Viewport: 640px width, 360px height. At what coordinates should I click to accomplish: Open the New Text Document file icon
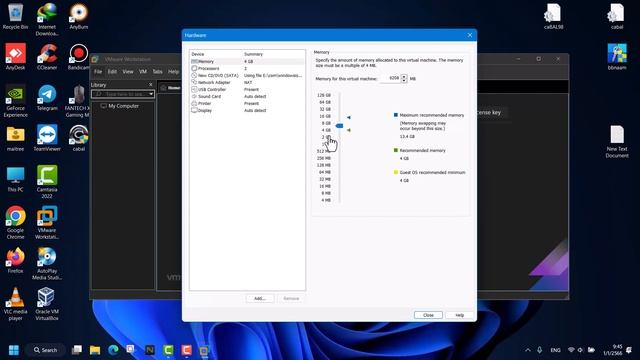[x=617, y=142]
